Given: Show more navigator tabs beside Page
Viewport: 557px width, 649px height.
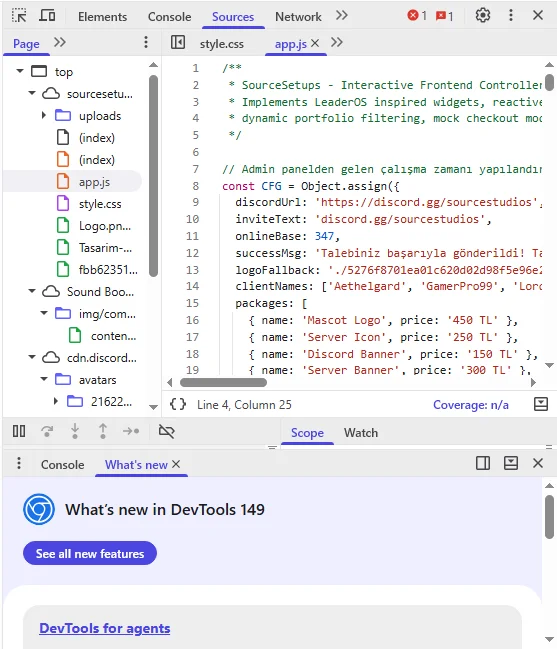Looking at the screenshot, I should click(x=60, y=42).
